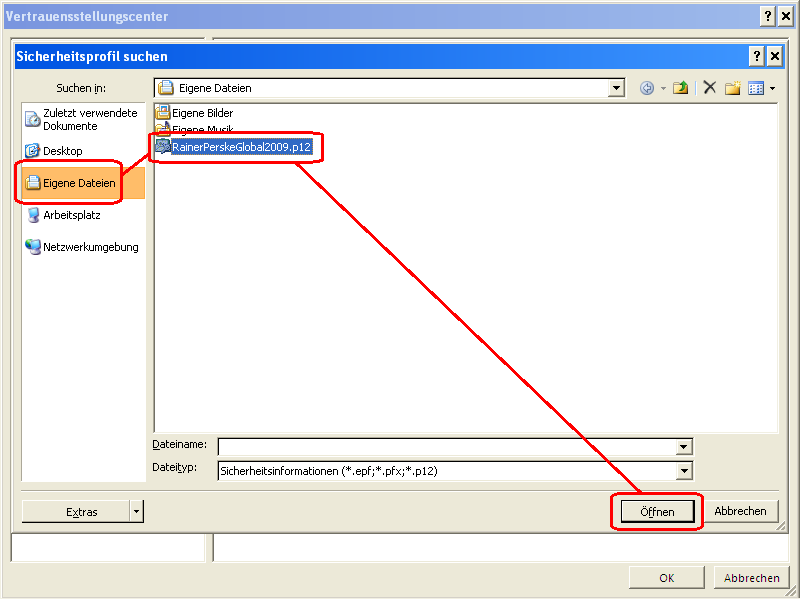Image resolution: width=800 pixels, height=600 pixels.
Task: Open the Extras dropdown arrow
Action: point(134,511)
